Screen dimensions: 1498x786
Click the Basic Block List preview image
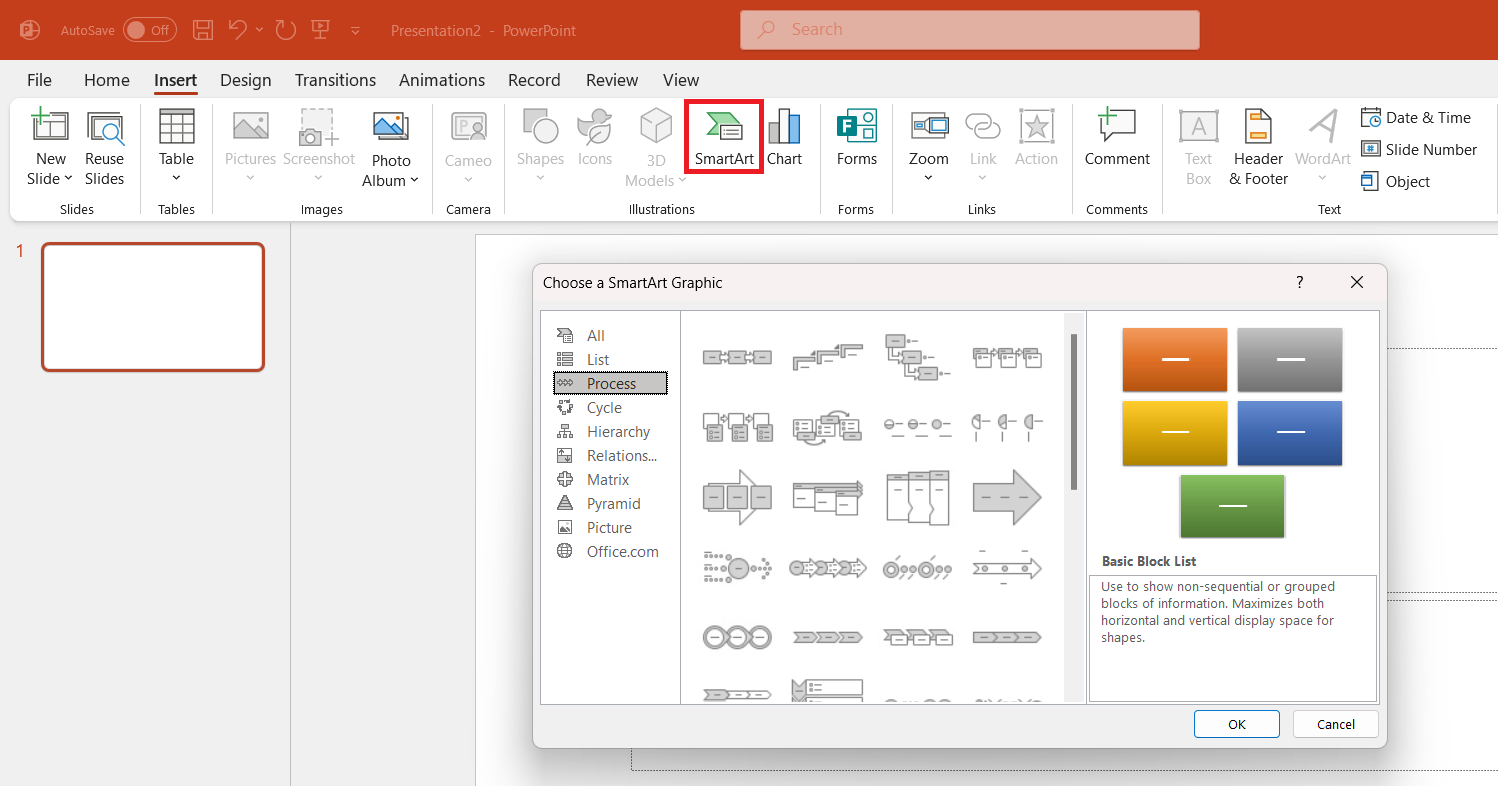click(1232, 433)
